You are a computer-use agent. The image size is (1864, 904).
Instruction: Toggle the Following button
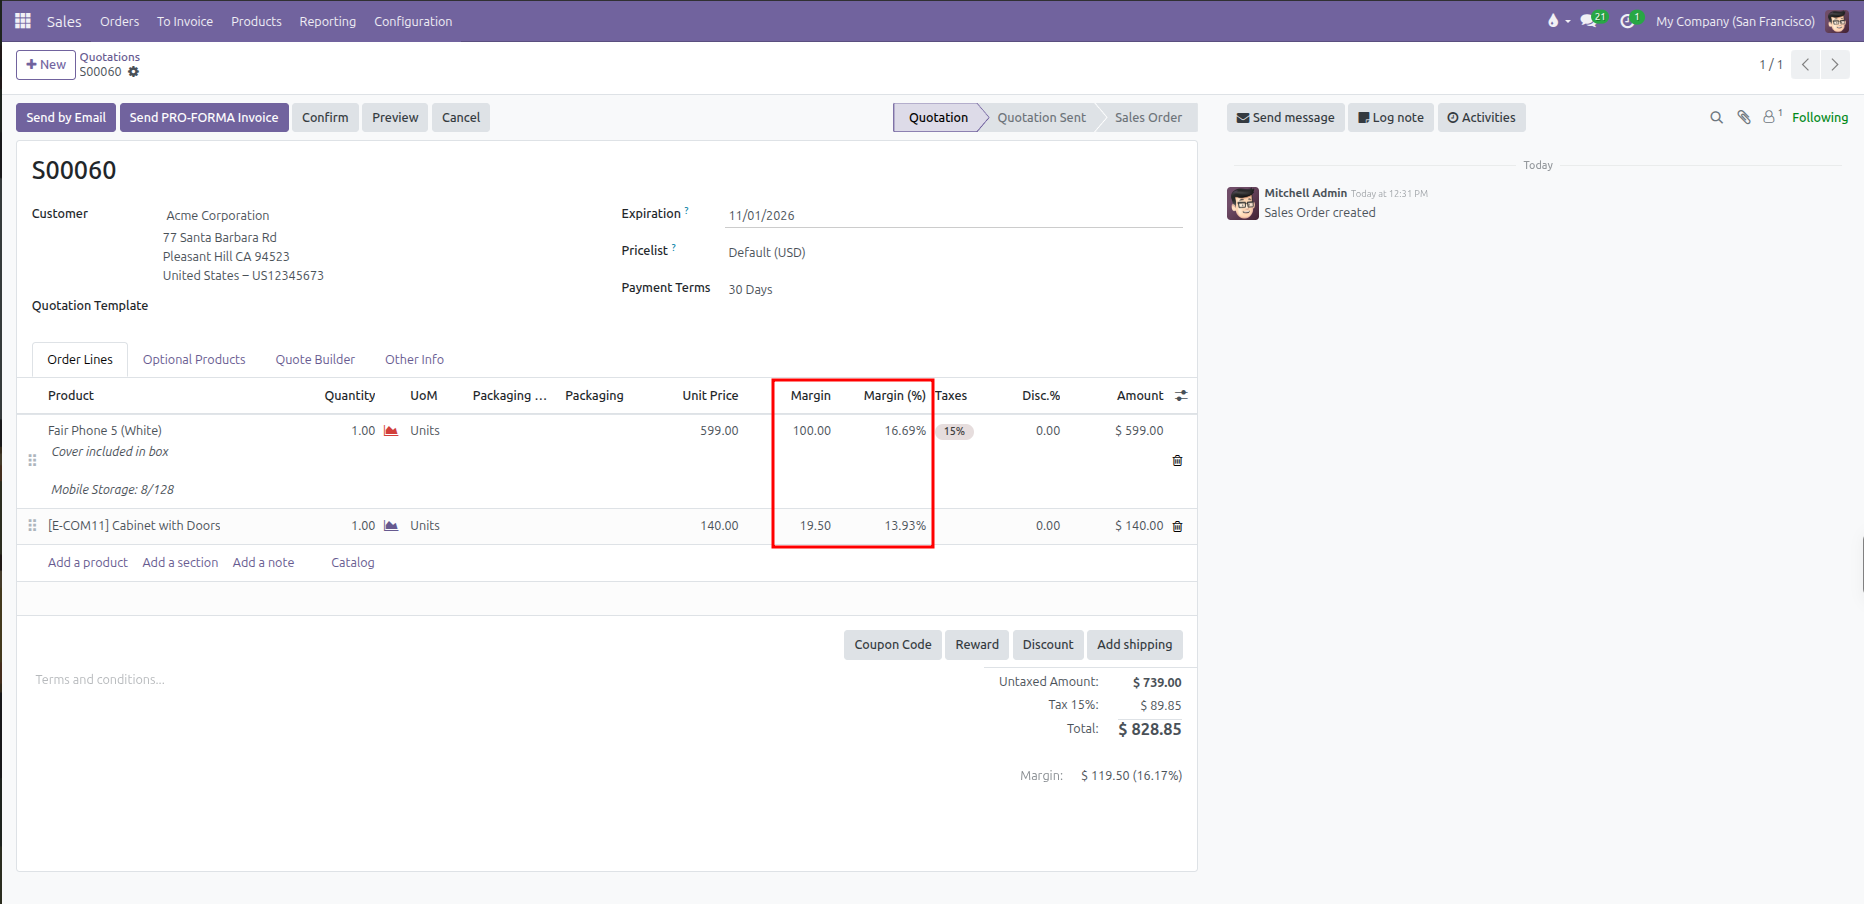point(1820,118)
